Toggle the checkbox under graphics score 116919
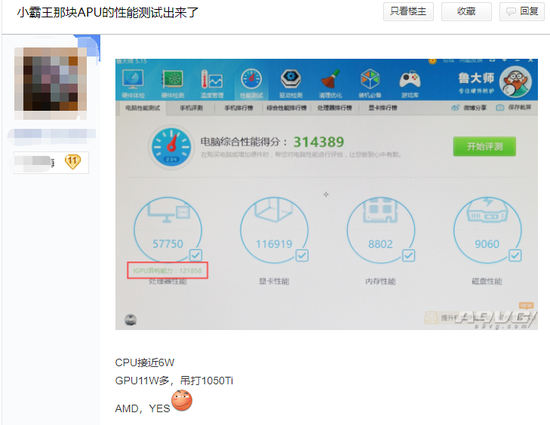 click(302, 255)
